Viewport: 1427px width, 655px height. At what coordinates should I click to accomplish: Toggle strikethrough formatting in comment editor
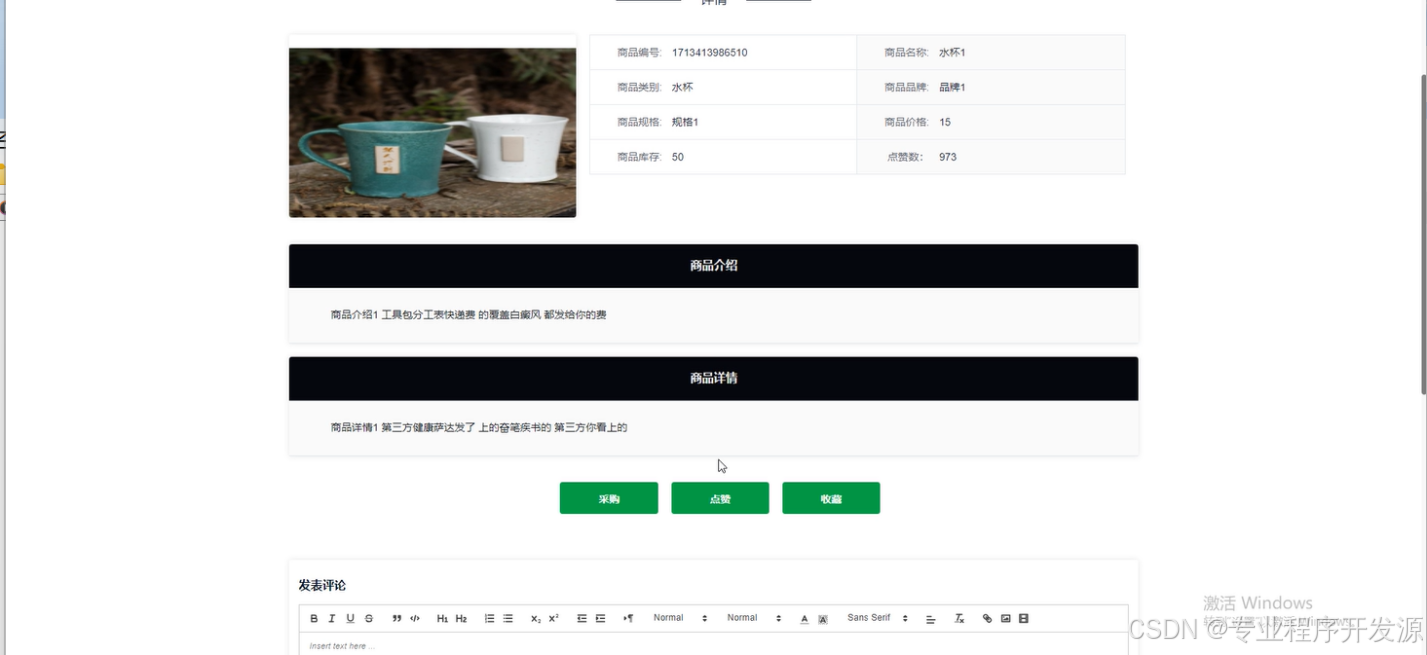click(x=369, y=619)
